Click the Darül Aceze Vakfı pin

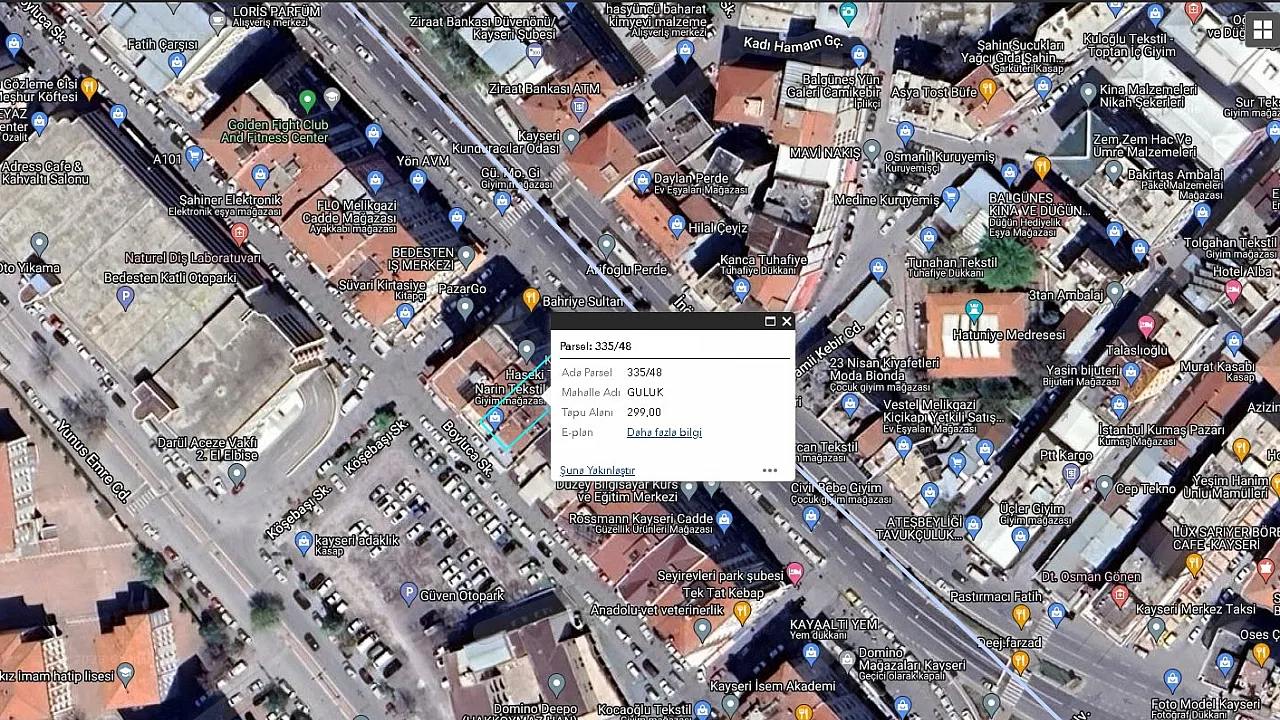236,475
